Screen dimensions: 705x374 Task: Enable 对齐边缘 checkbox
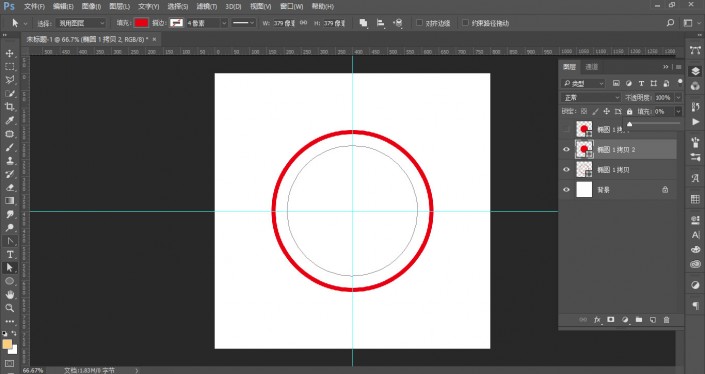[x=419, y=23]
